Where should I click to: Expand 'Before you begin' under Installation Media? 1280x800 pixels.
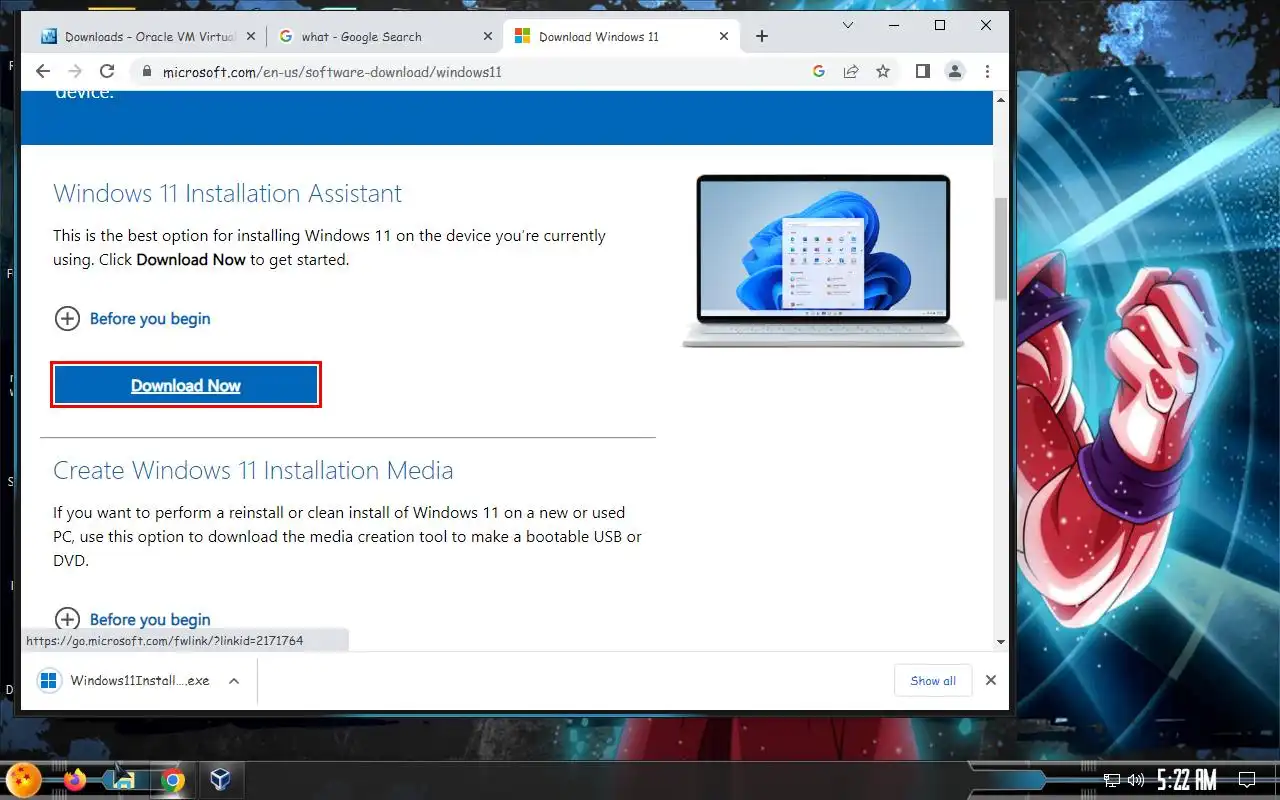[132, 620]
